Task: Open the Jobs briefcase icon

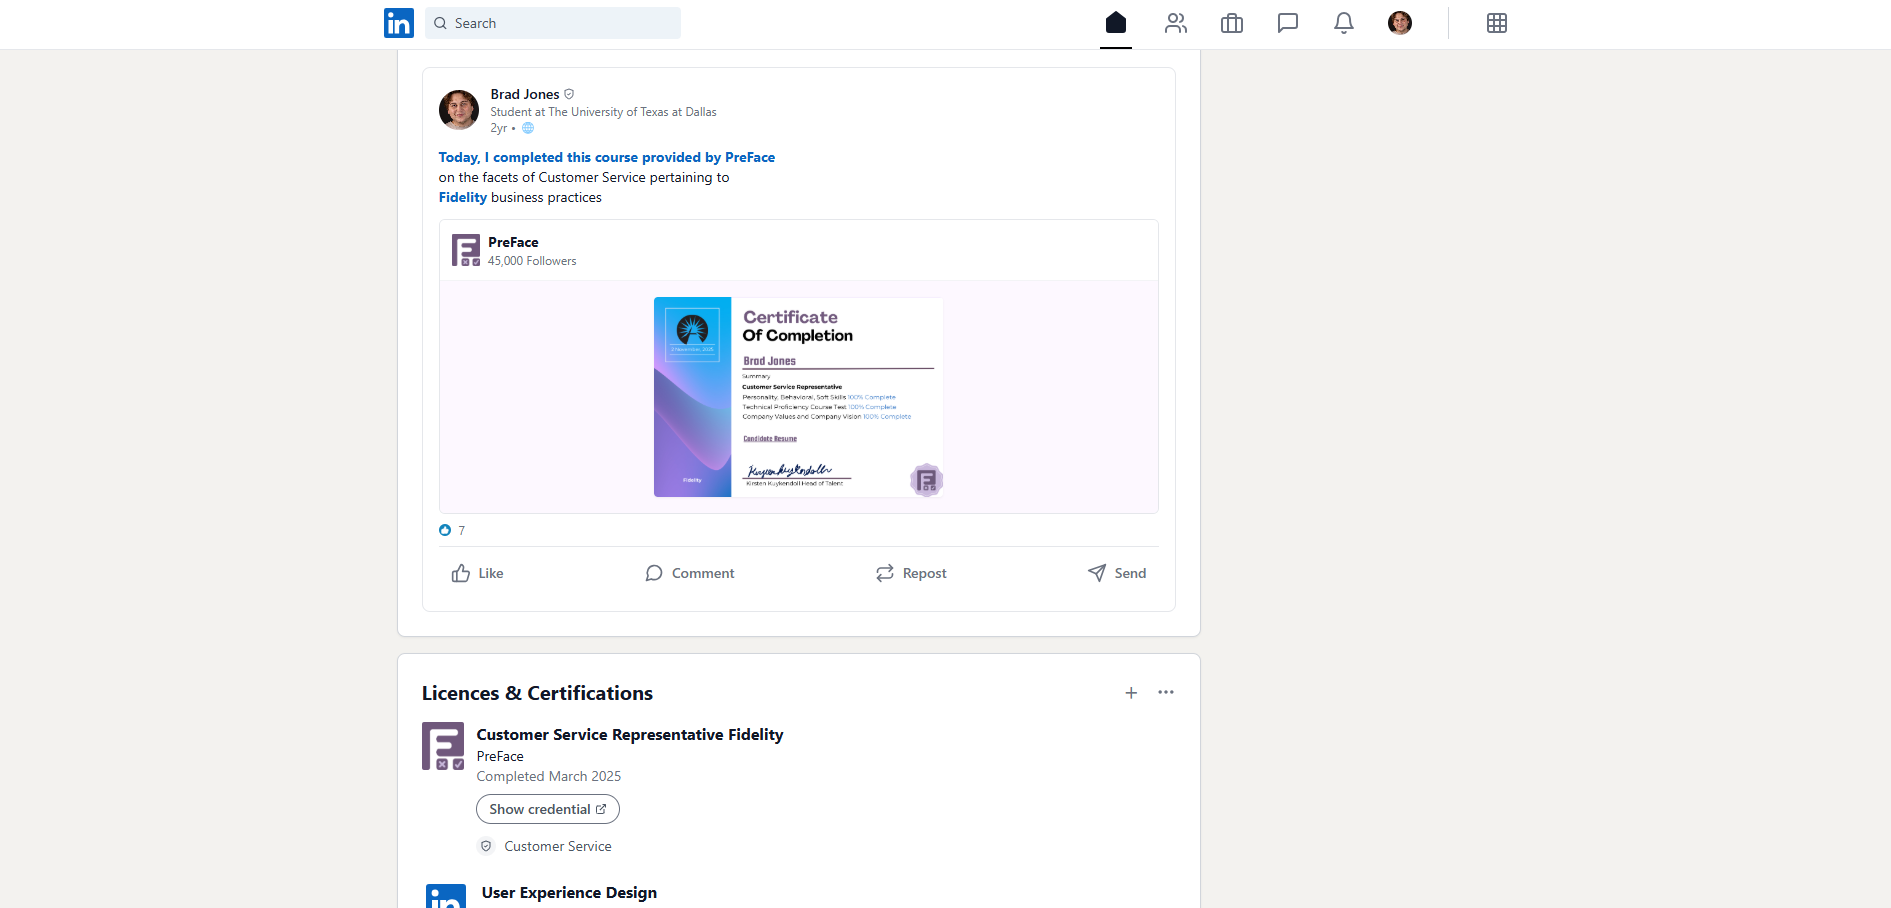Action: [x=1232, y=23]
